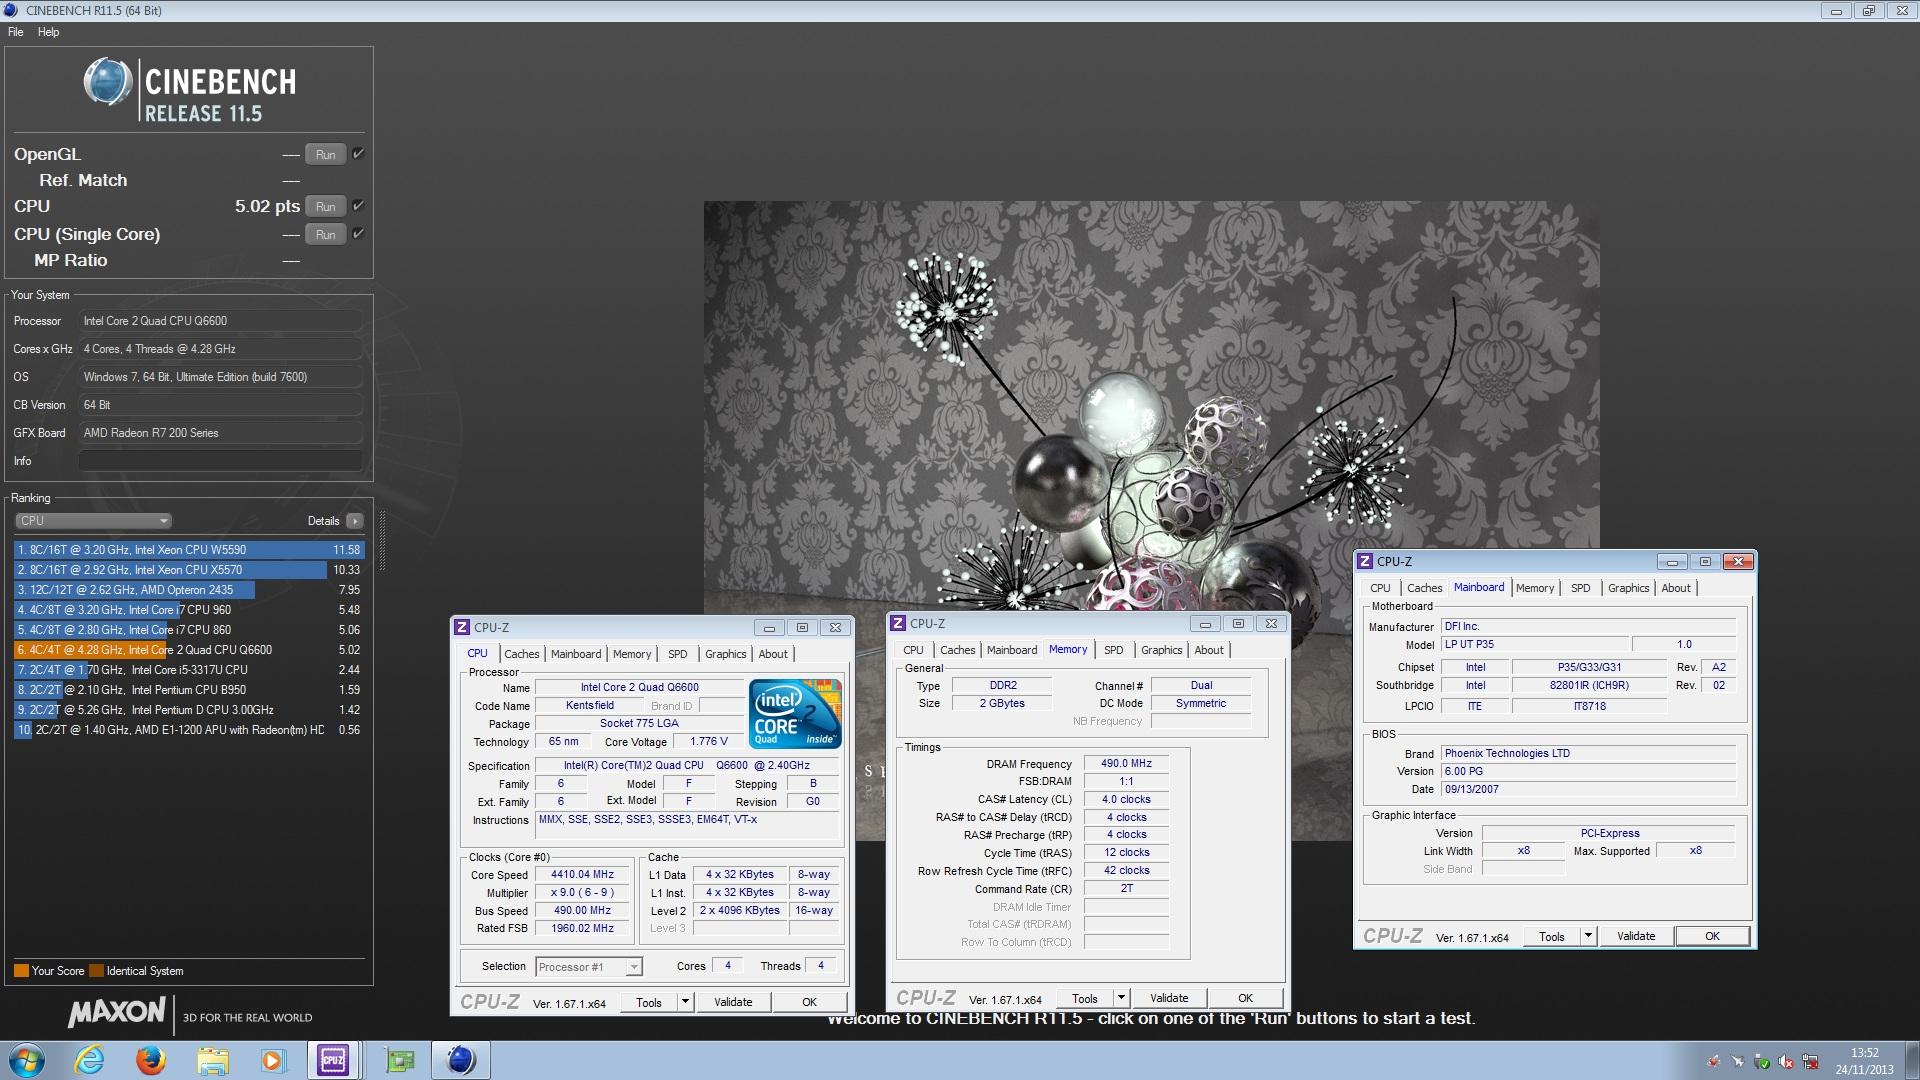Toggle the CPU test checkbox
The image size is (1920, 1080).
(x=358, y=206)
